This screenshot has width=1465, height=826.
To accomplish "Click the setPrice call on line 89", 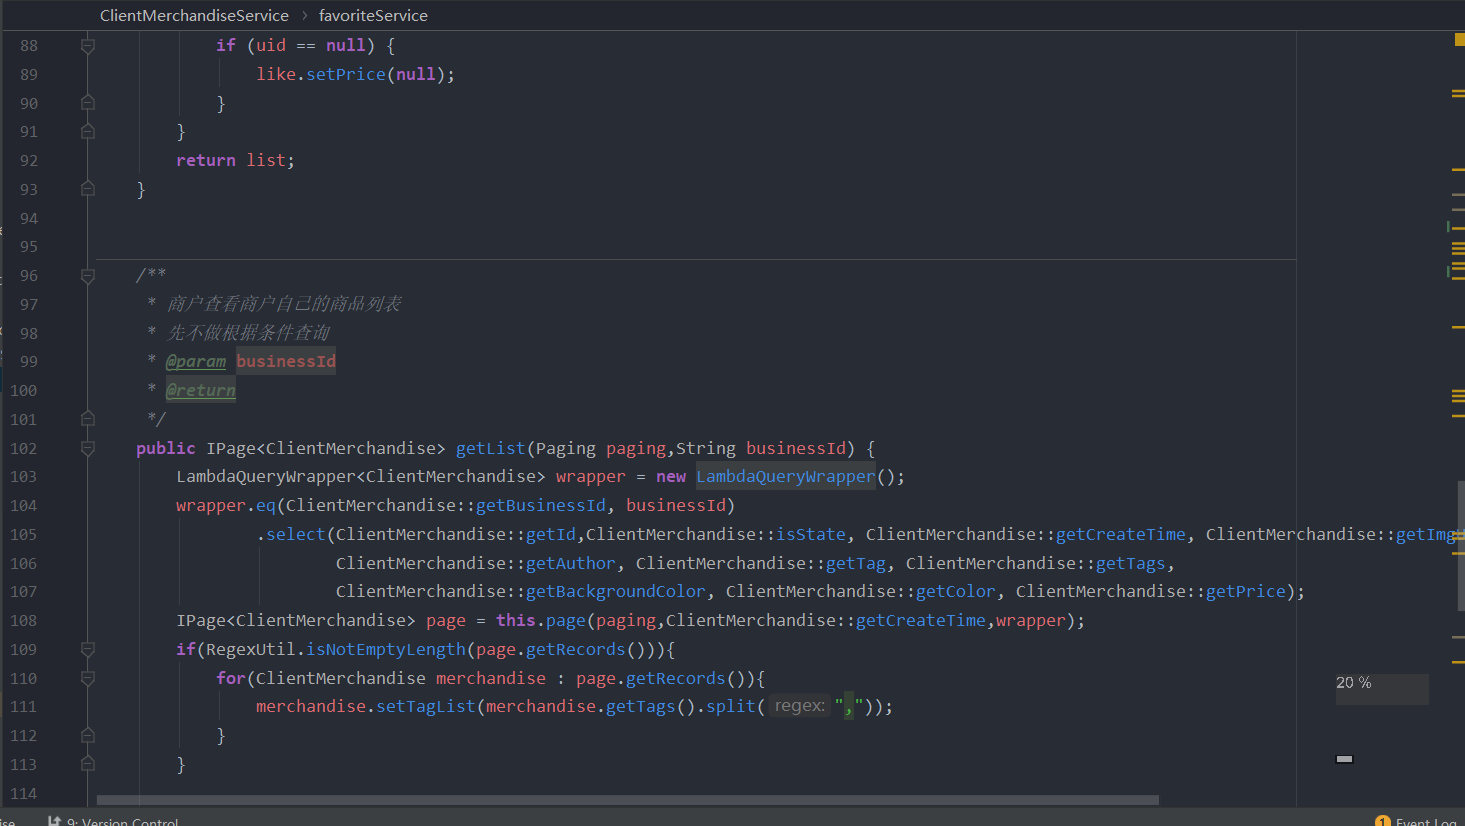I will (x=346, y=74).
